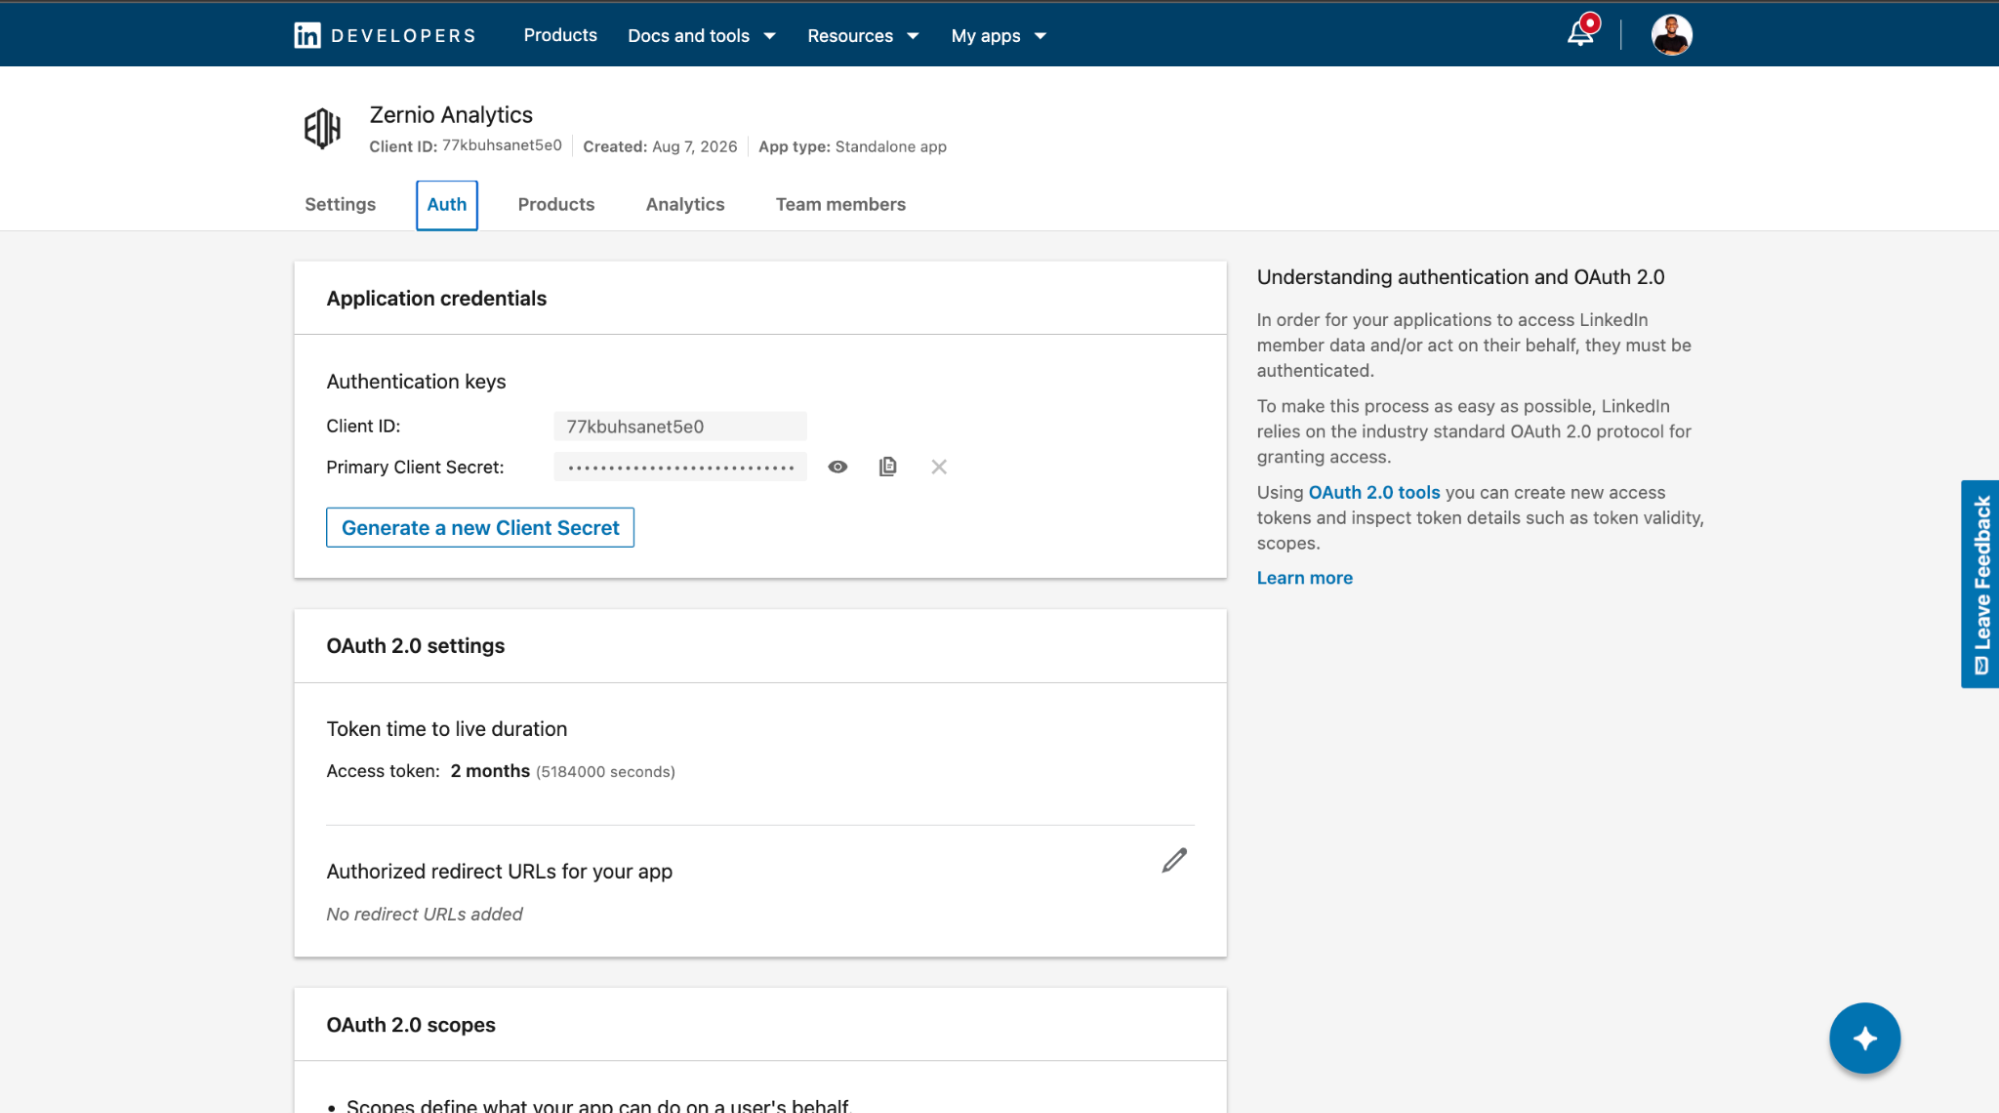Switch to the Settings tab
This screenshot has width=1999, height=1113.
tap(340, 204)
